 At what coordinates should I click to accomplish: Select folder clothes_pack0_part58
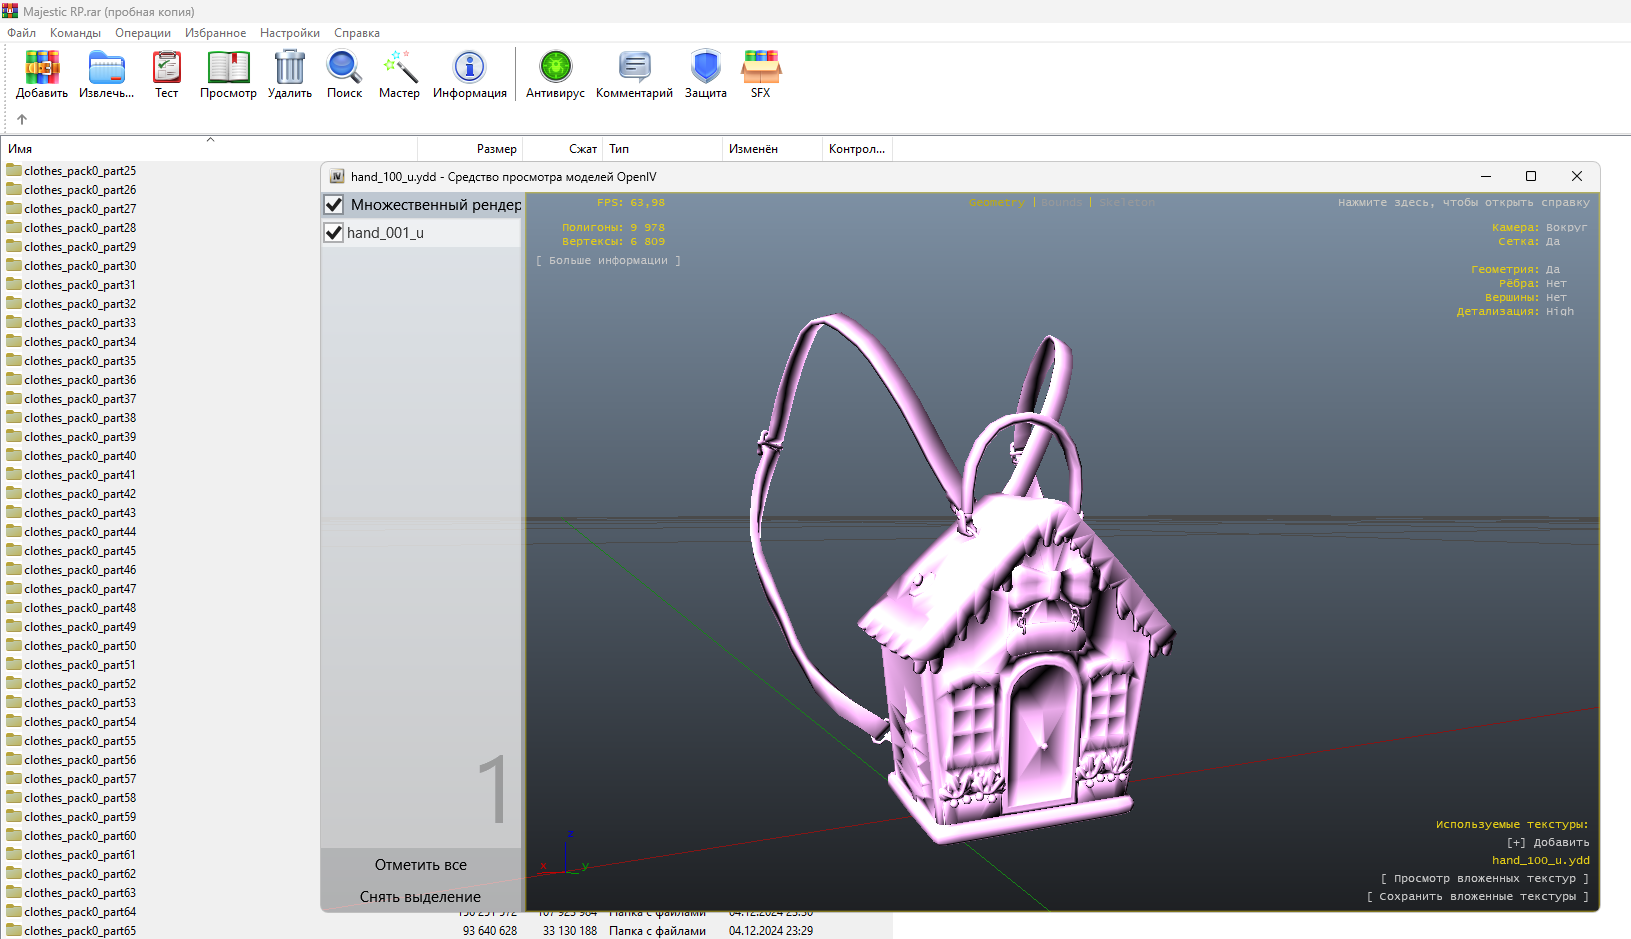point(80,798)
